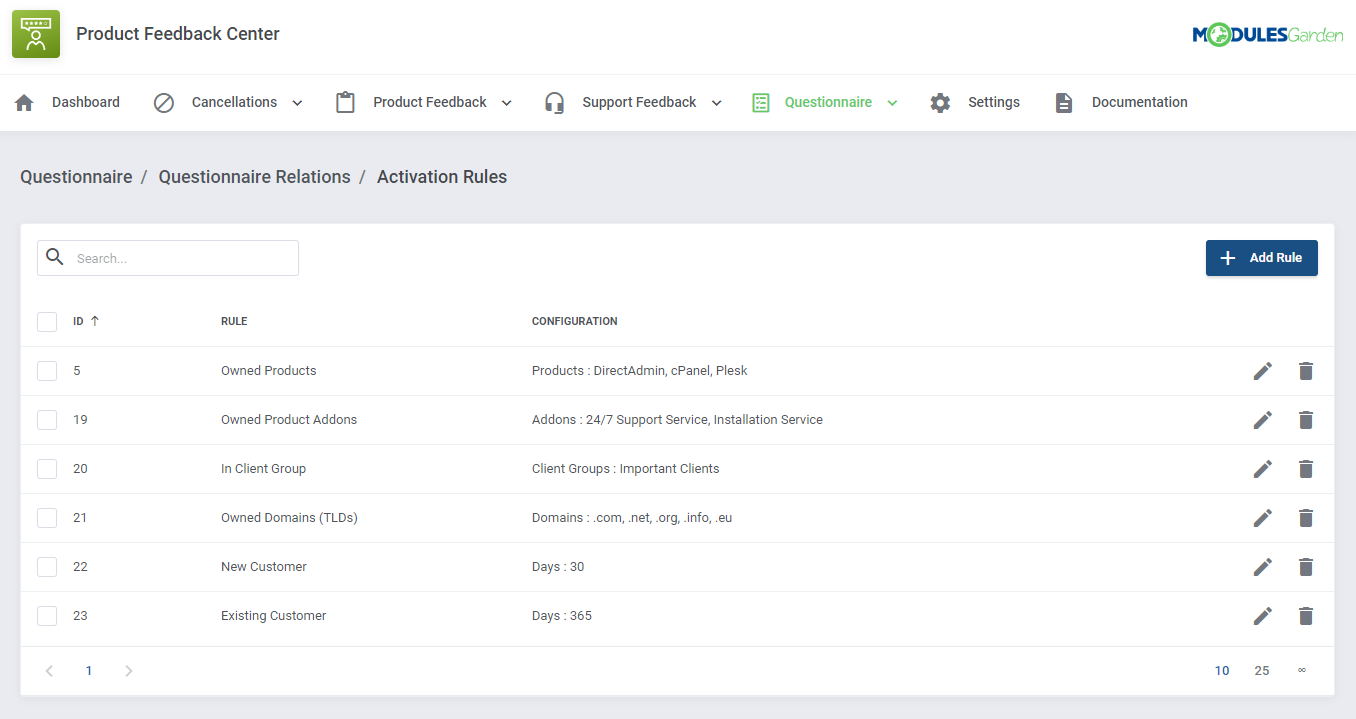Select the headset icon beside Support Feedback

coord(554,102)
